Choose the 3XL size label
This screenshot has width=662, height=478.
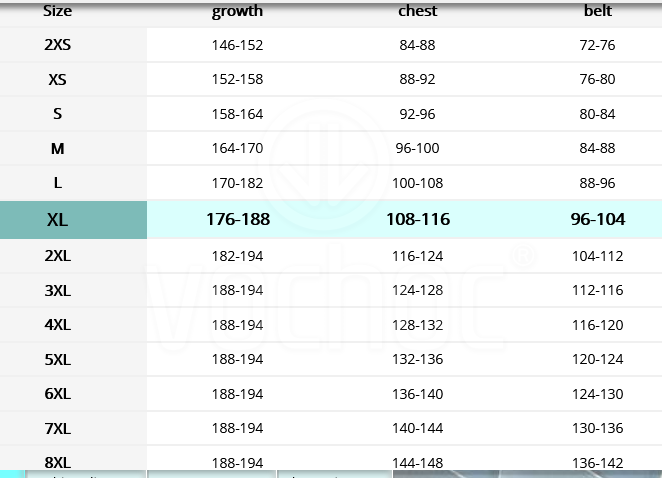click(x=57, y=291)
